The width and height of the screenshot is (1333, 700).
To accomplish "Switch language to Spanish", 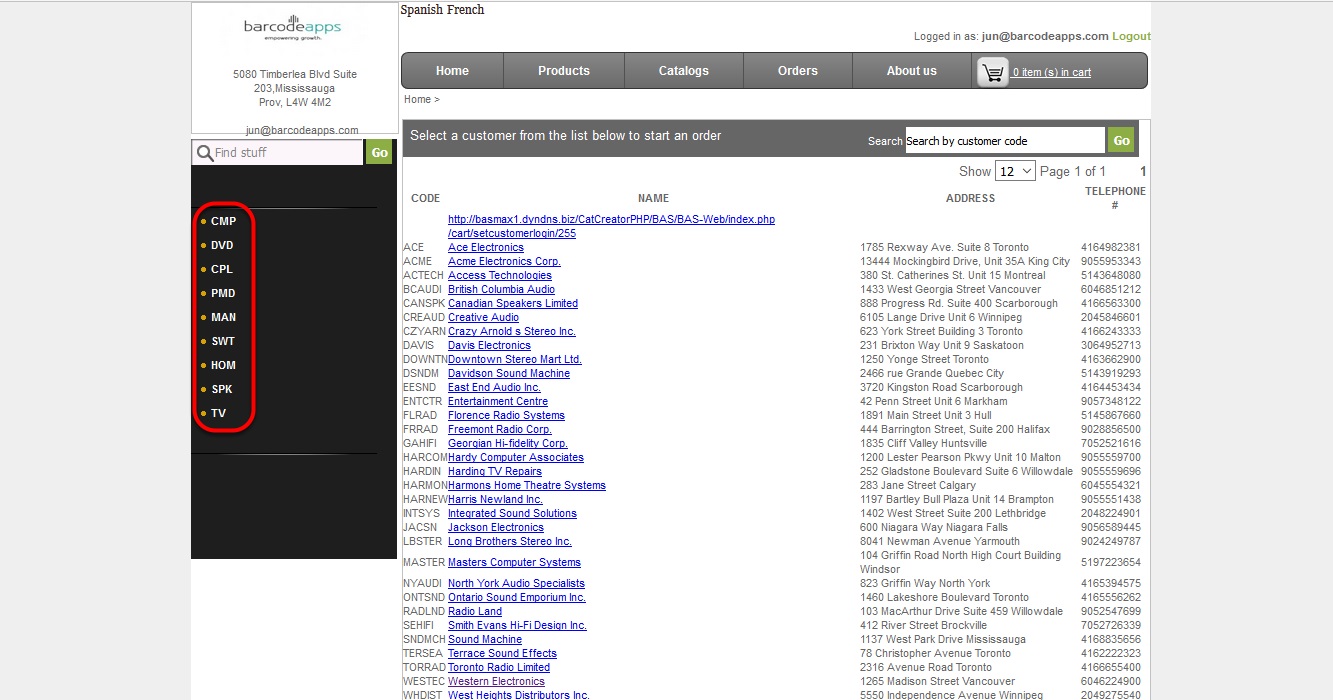I will coord(422,10).
